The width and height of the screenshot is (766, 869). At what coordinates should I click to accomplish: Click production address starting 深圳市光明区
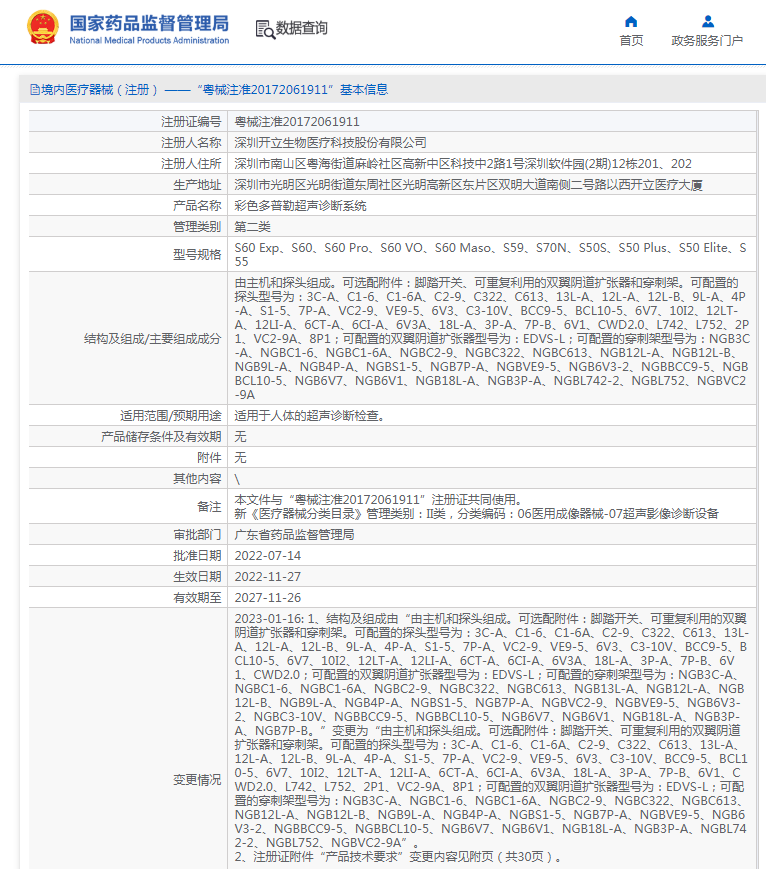(x=468, y=185)
